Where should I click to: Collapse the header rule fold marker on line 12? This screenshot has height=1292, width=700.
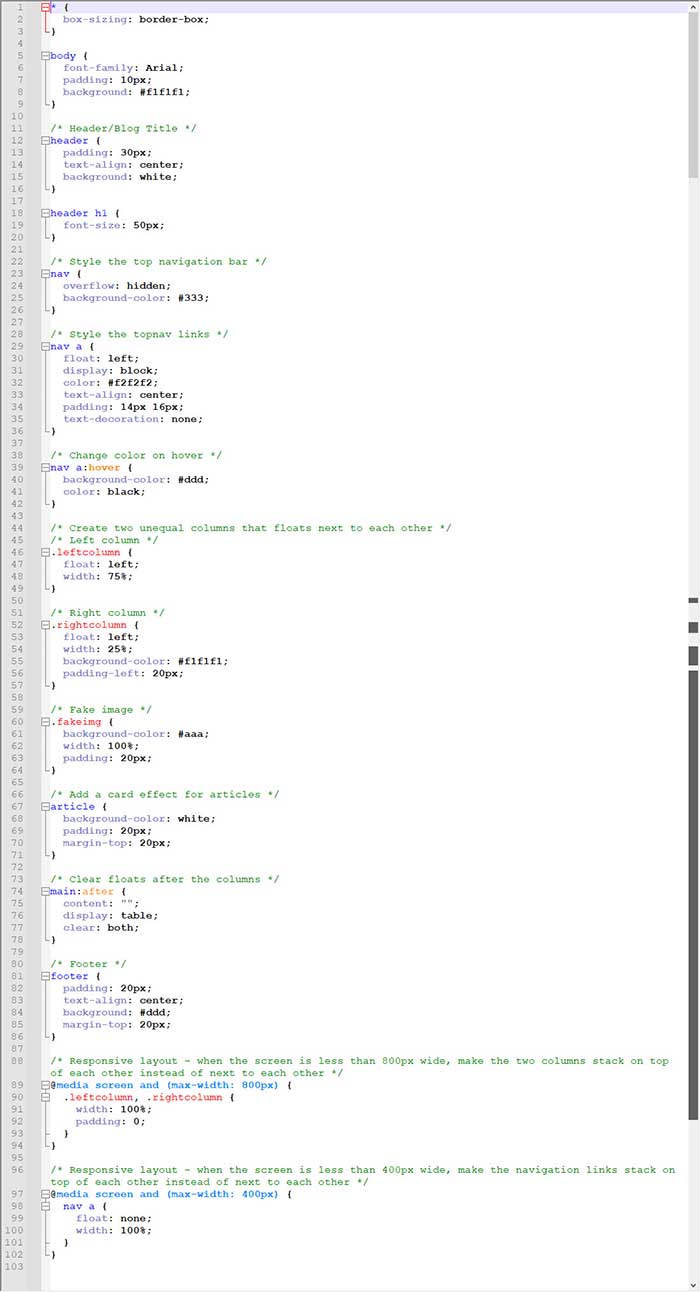click(45, 141)
